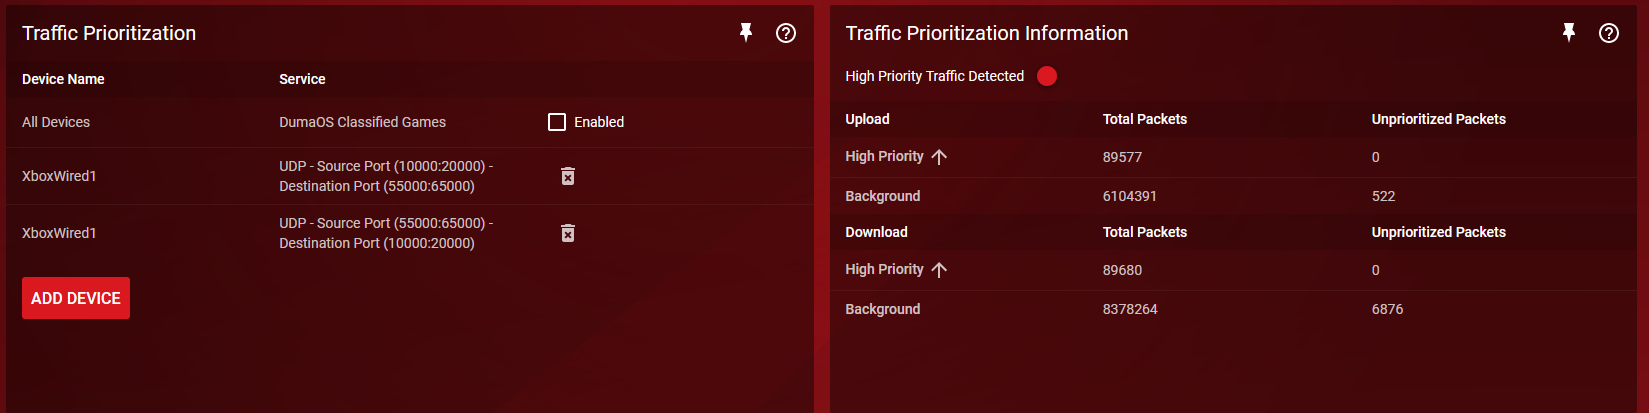Select the All Devices row
The width and height of the screenshot is (1649, 413).
(x=56, y=122)
